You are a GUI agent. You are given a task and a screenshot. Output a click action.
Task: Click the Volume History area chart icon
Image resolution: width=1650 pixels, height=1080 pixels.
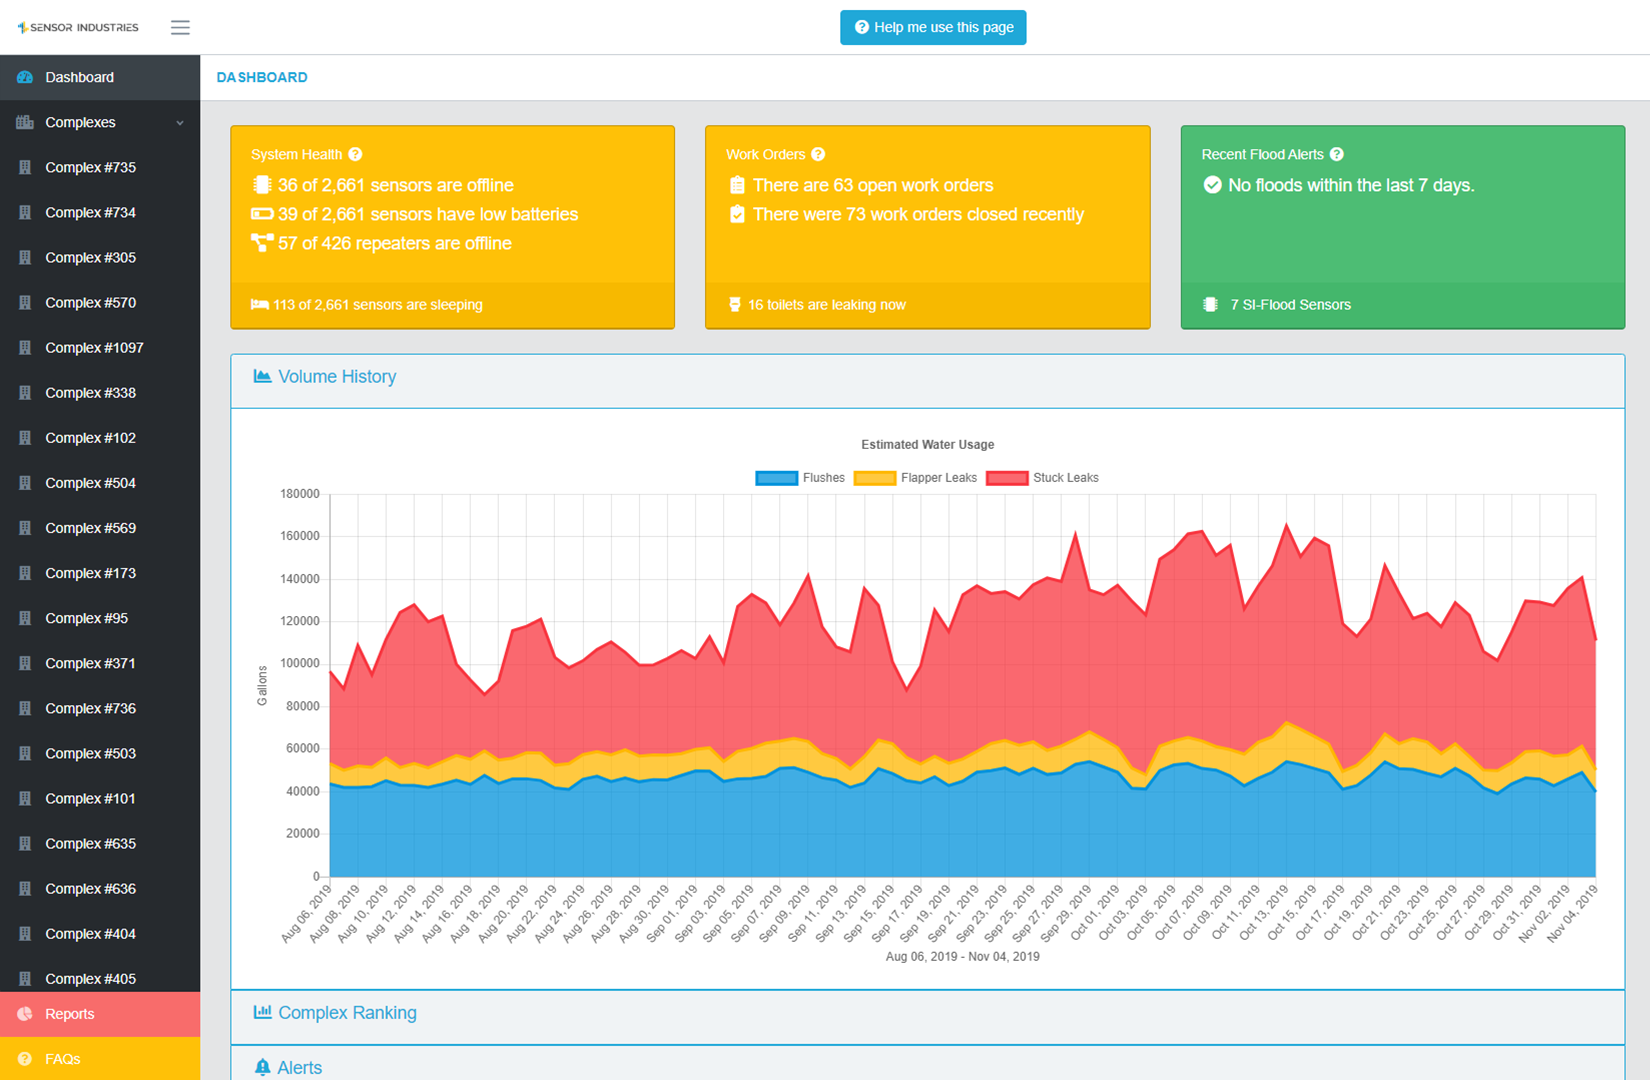click(262, 376)
